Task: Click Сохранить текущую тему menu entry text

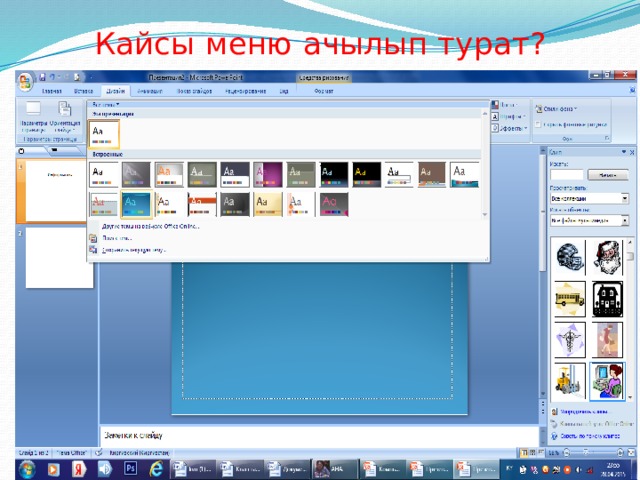Action: point(134,250)
